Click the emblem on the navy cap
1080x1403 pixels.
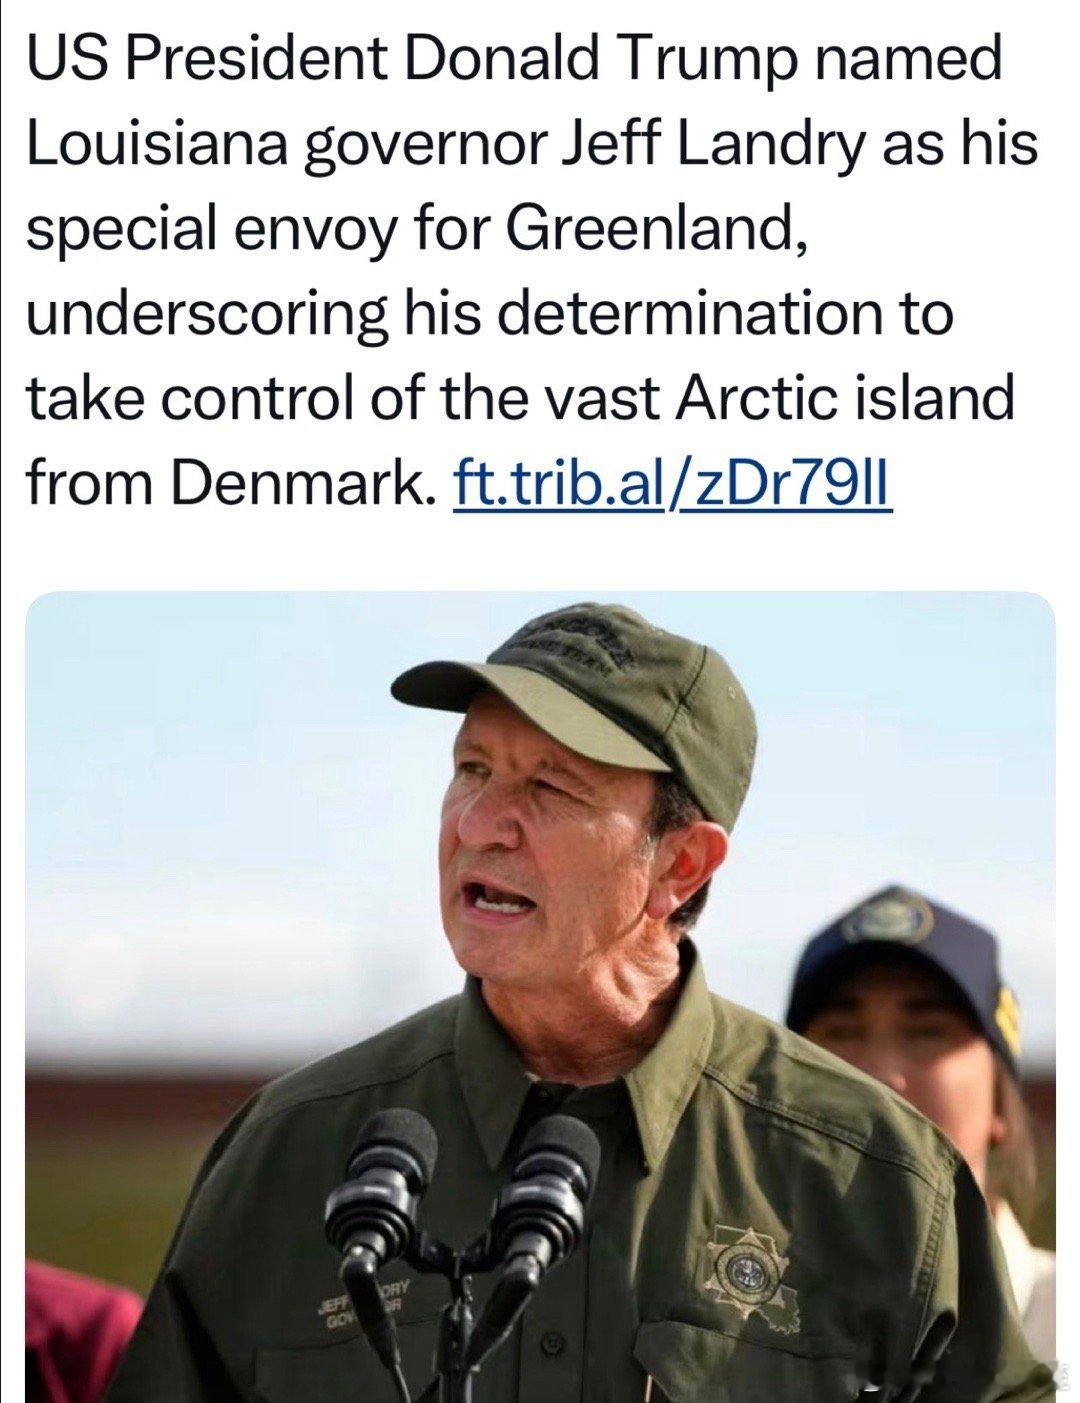(x=885, y=916)
